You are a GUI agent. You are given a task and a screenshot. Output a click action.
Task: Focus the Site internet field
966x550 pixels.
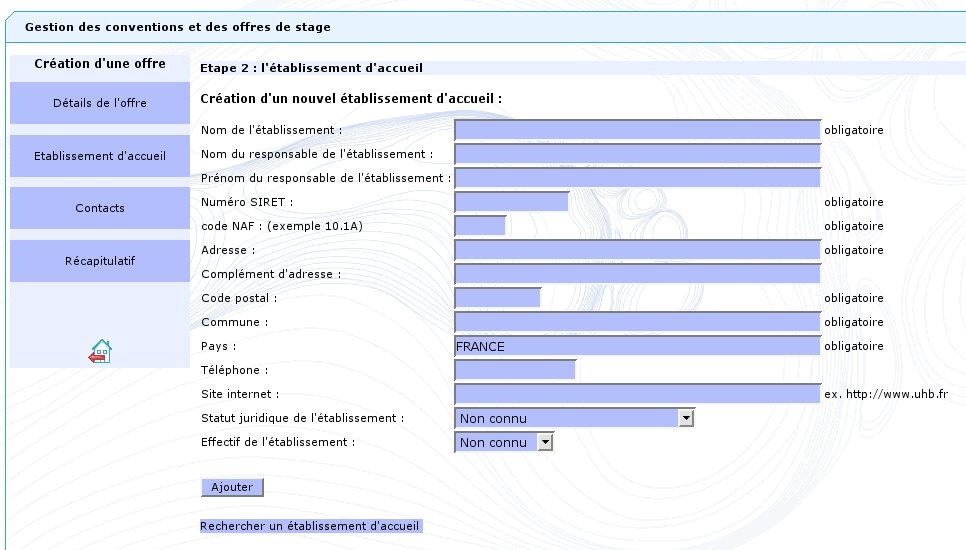tap(637, 394)
